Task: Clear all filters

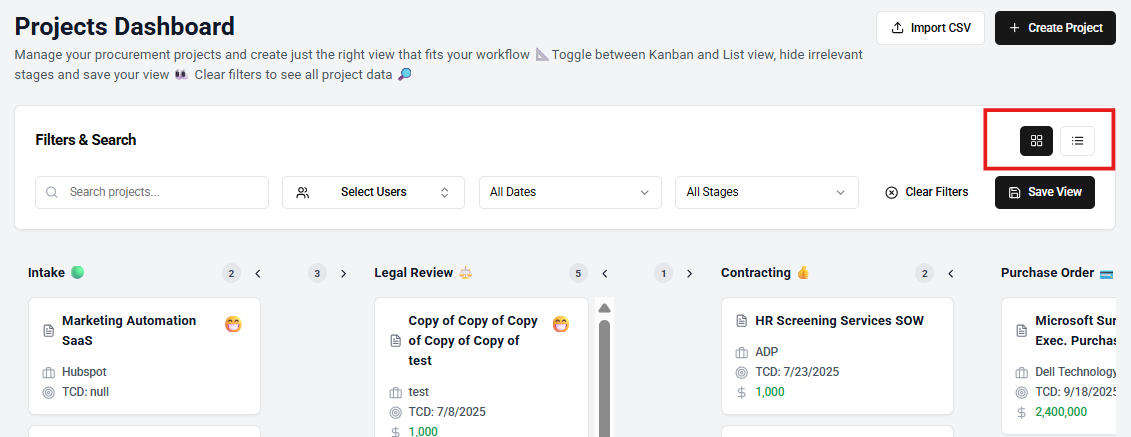Action: click(x=926, y=192)
